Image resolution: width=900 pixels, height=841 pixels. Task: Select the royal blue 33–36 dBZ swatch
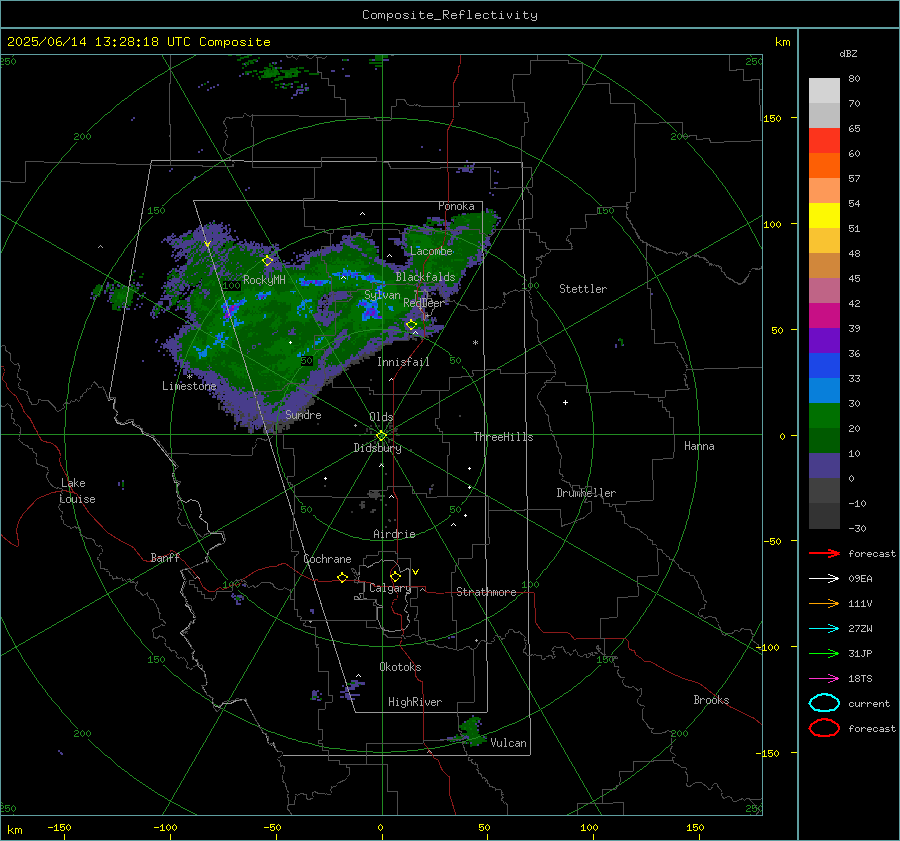[x=824, y=366]
